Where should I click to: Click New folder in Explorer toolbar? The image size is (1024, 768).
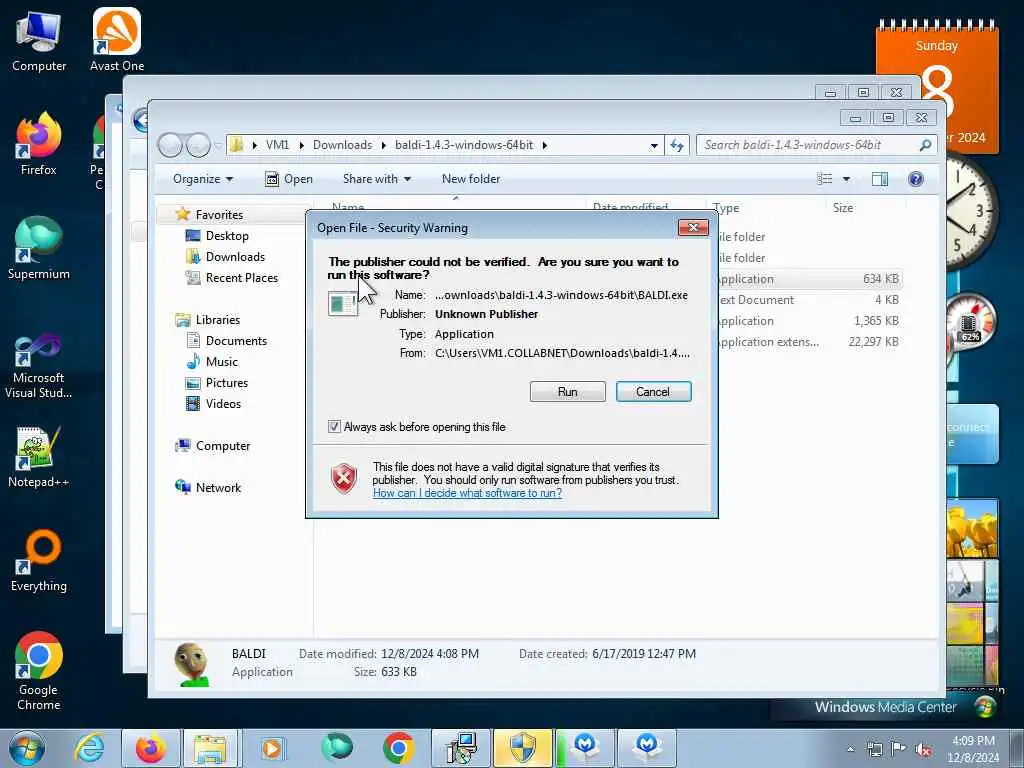pos(471,179)
